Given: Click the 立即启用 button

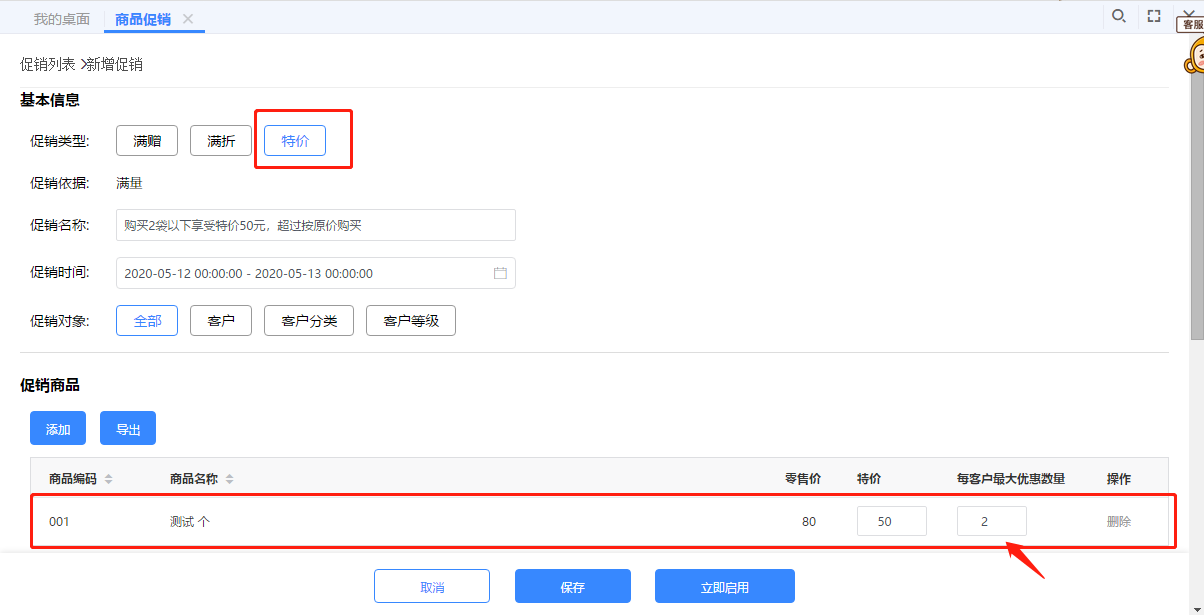Looking at the screenshot, I should point(724,587).
